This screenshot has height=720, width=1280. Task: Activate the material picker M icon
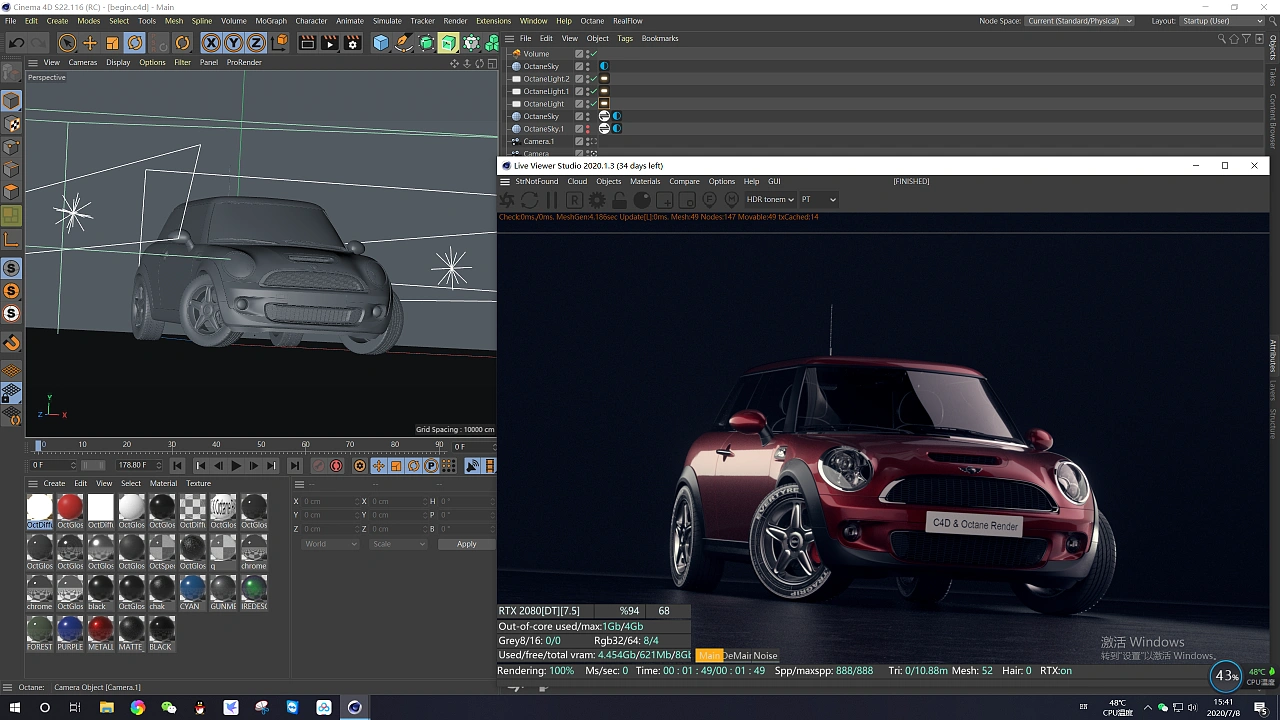point(730,199)
